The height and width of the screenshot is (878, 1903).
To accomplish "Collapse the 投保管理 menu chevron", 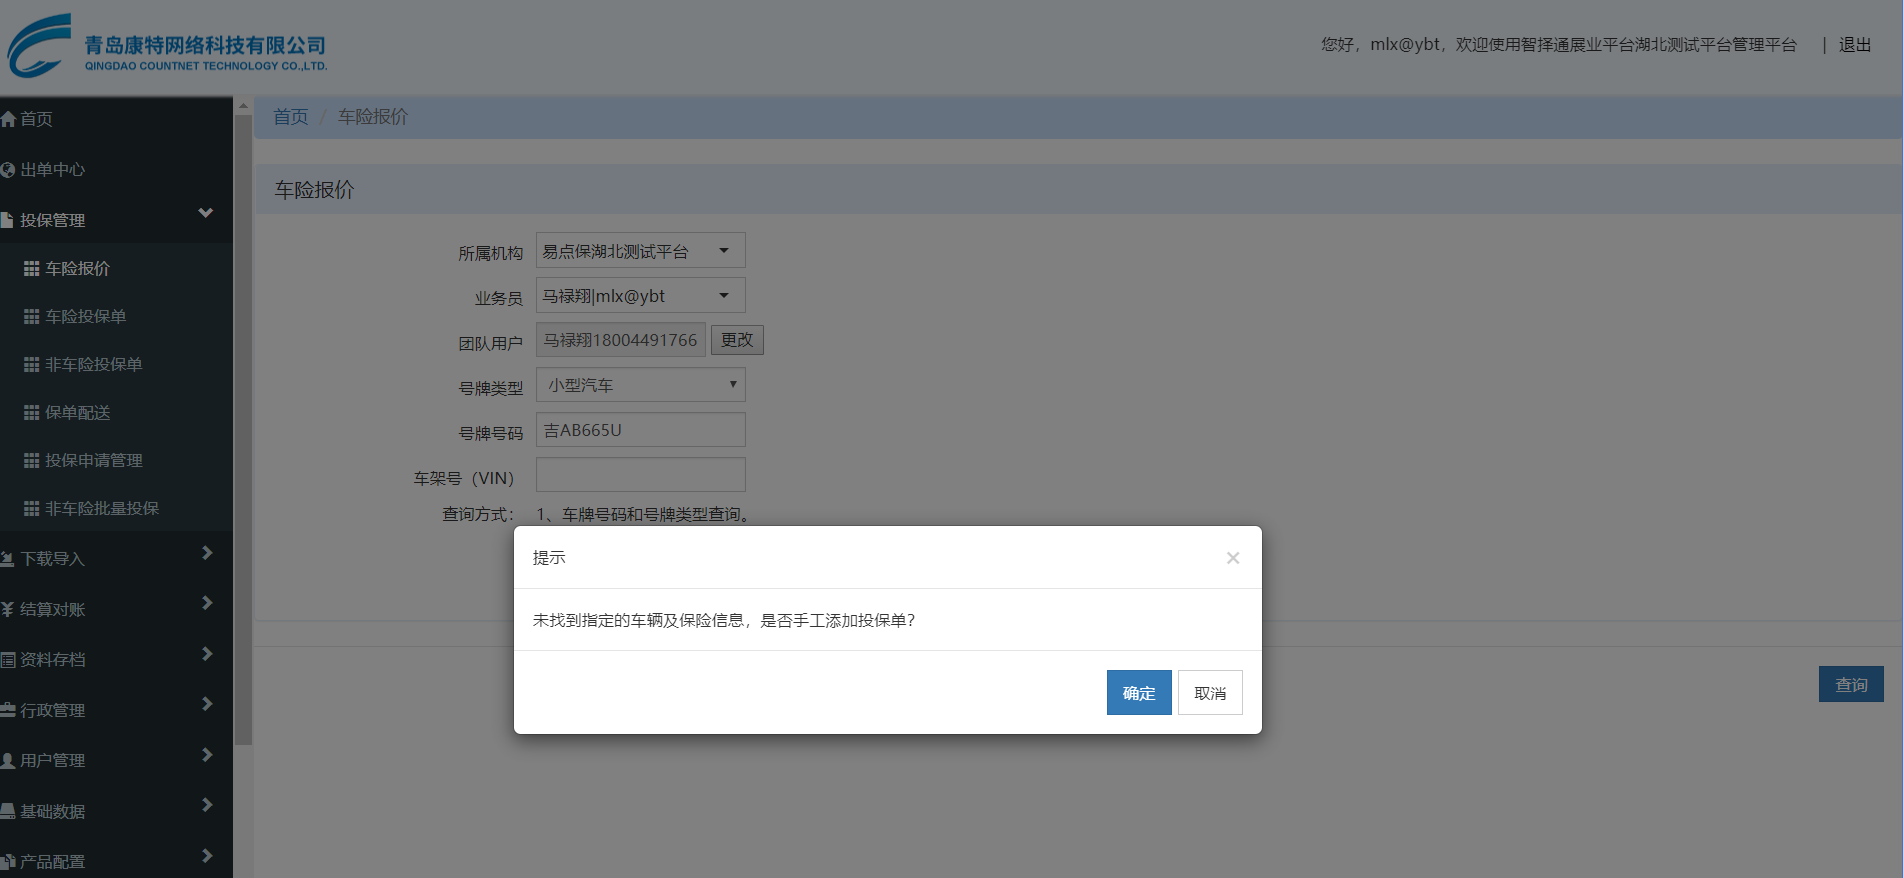I will click(206, 213).
